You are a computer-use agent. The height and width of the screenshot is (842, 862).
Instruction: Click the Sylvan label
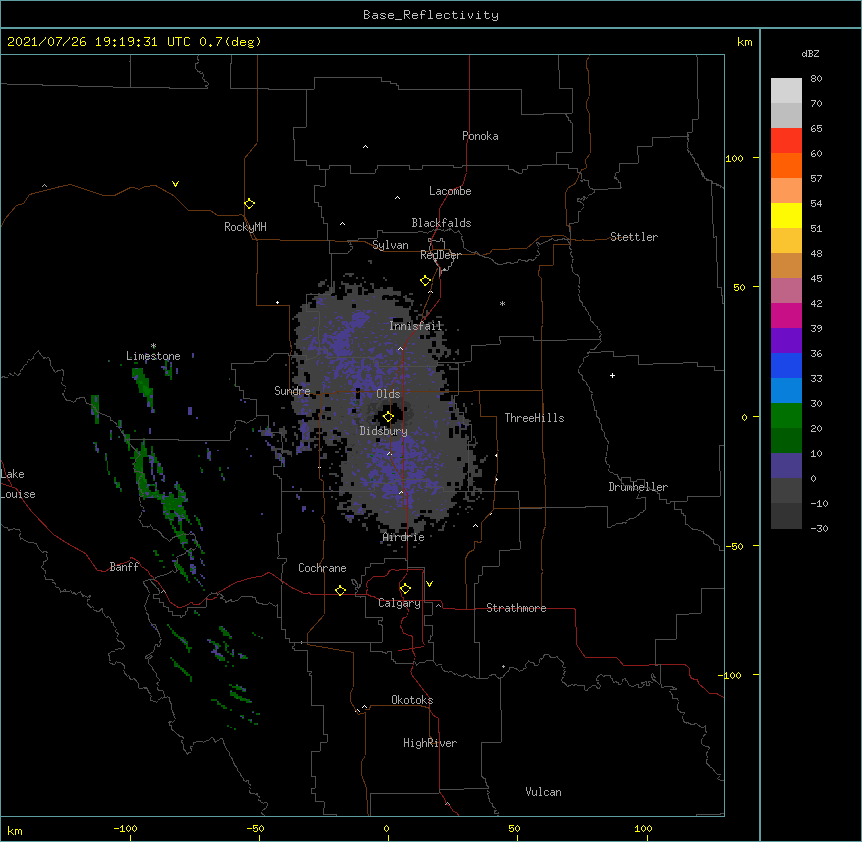(390, 245)
